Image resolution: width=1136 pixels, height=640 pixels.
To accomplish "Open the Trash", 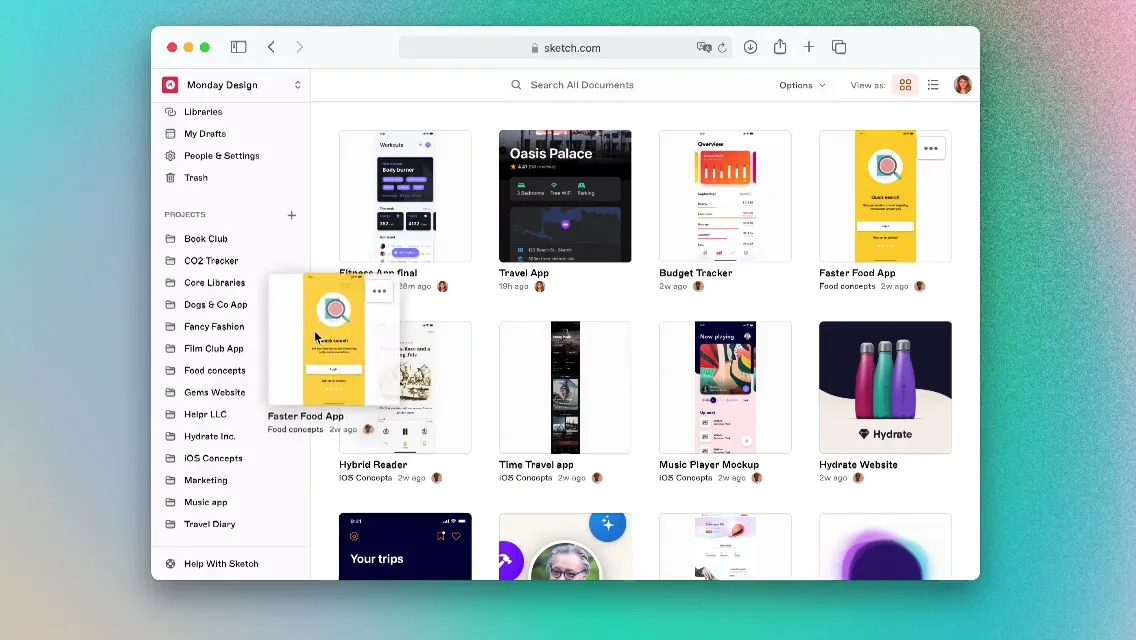I will 194,177.
